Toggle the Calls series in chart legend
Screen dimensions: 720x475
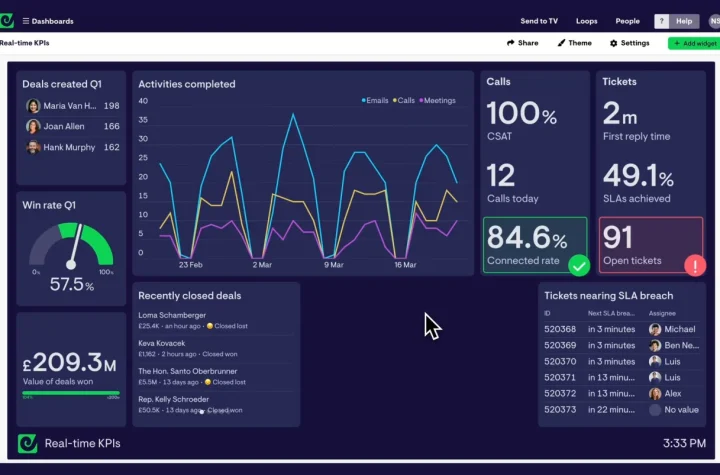pos(404,100)
